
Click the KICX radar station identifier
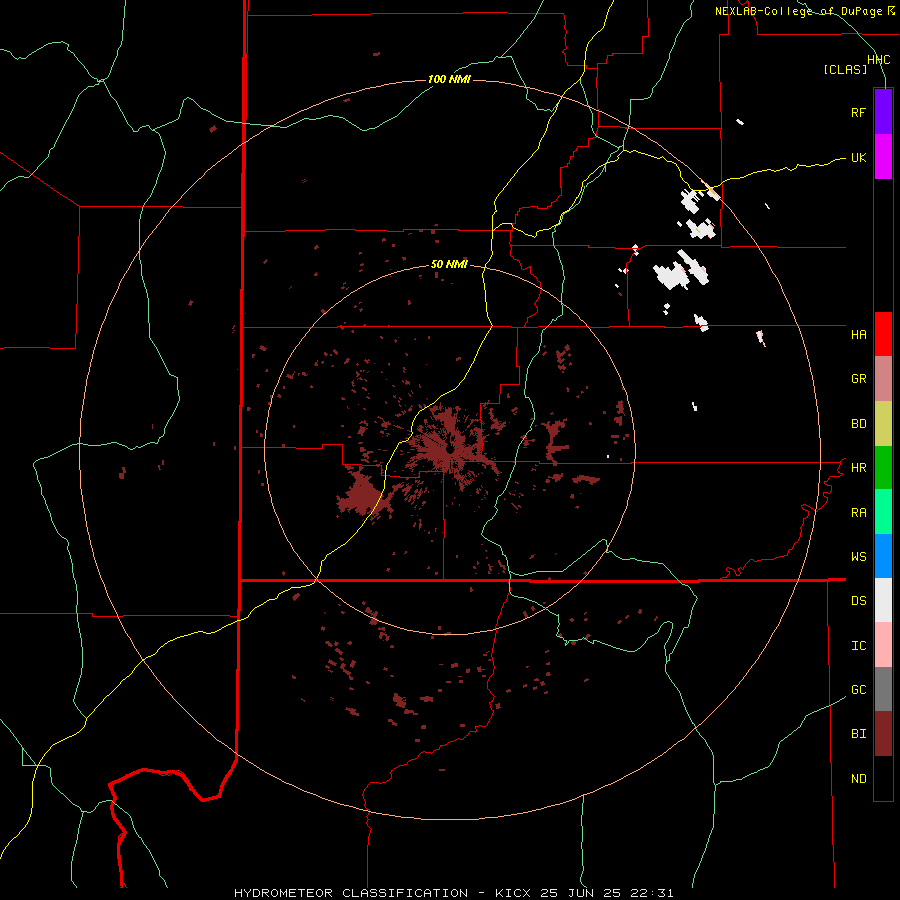pyautogui.click(x=513, y=893)
